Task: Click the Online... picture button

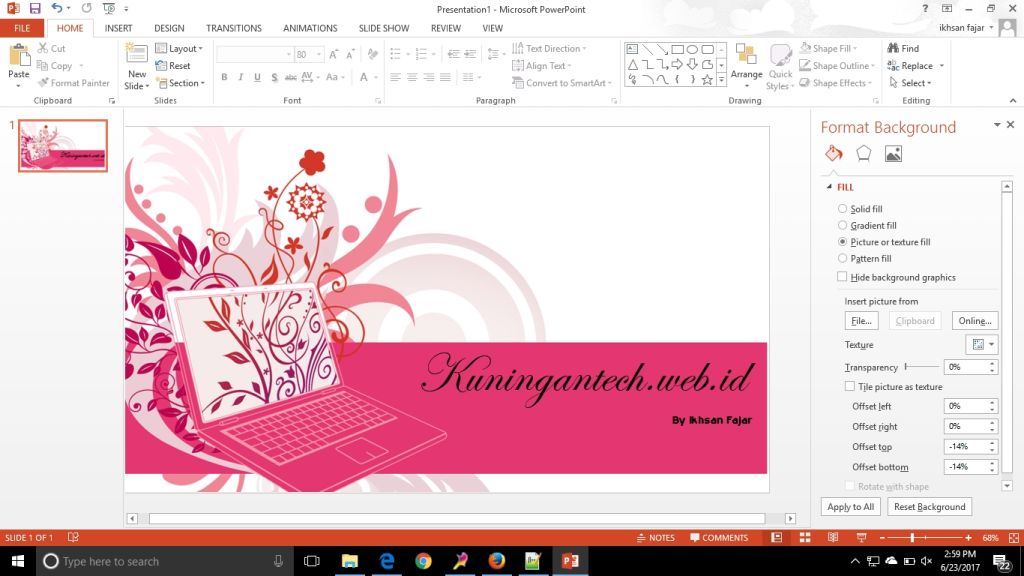Action: coord(975,321)
